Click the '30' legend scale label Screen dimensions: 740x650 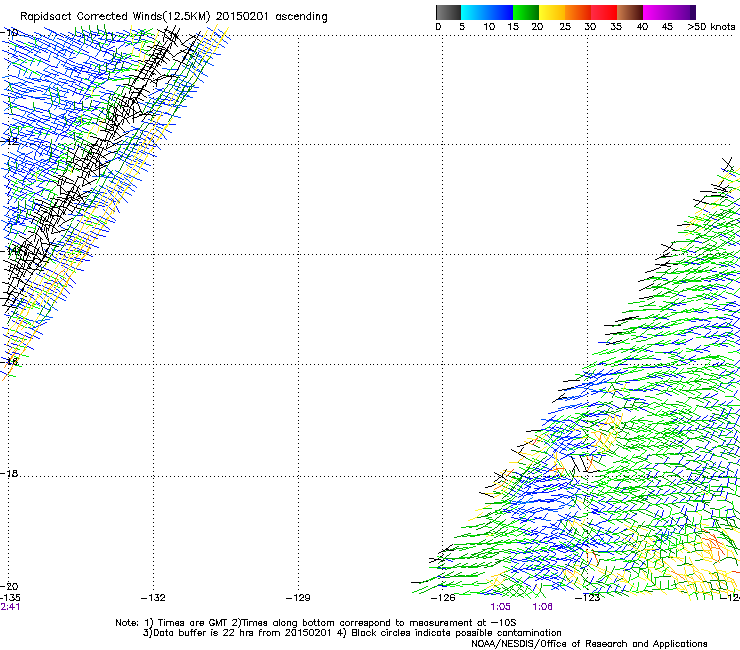pos(590,27)
